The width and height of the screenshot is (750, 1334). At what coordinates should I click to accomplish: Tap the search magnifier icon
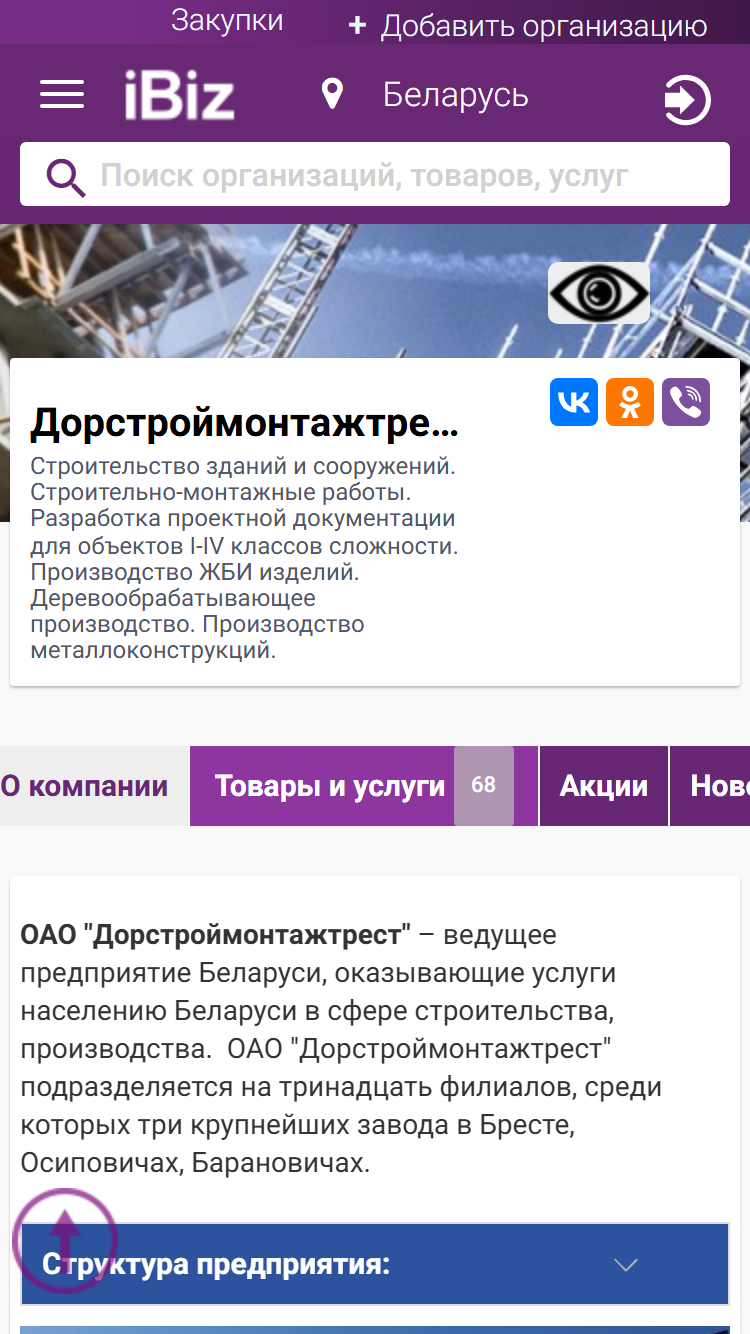click(66, 176)
